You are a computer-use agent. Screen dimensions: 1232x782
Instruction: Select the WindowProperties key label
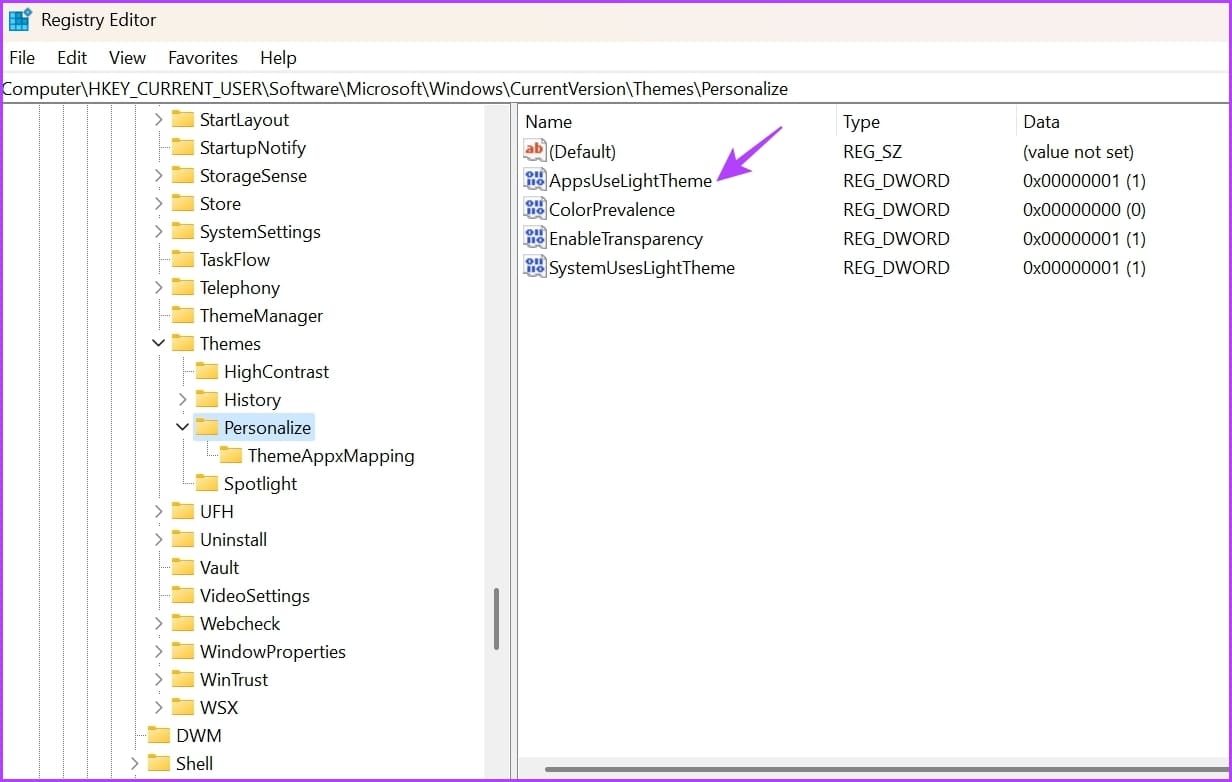click(x=273, y=651)
